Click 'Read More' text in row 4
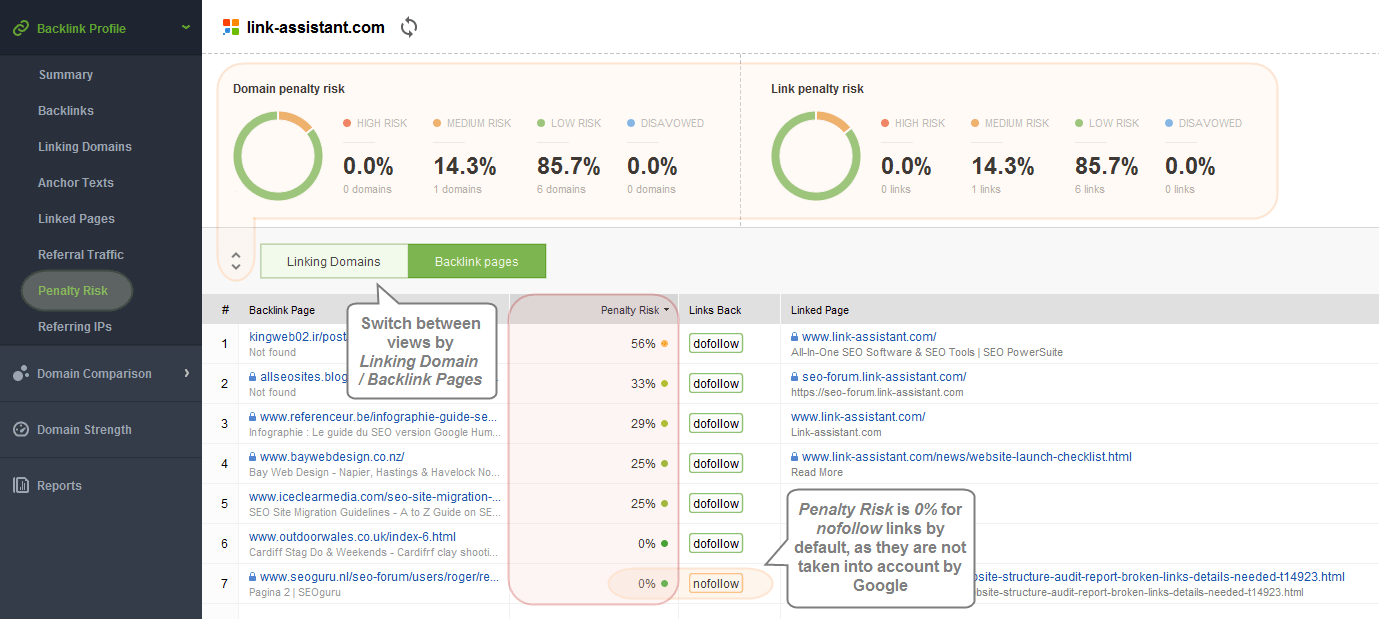This screenshot has width=1379, height=619. (x=817, y=473)
